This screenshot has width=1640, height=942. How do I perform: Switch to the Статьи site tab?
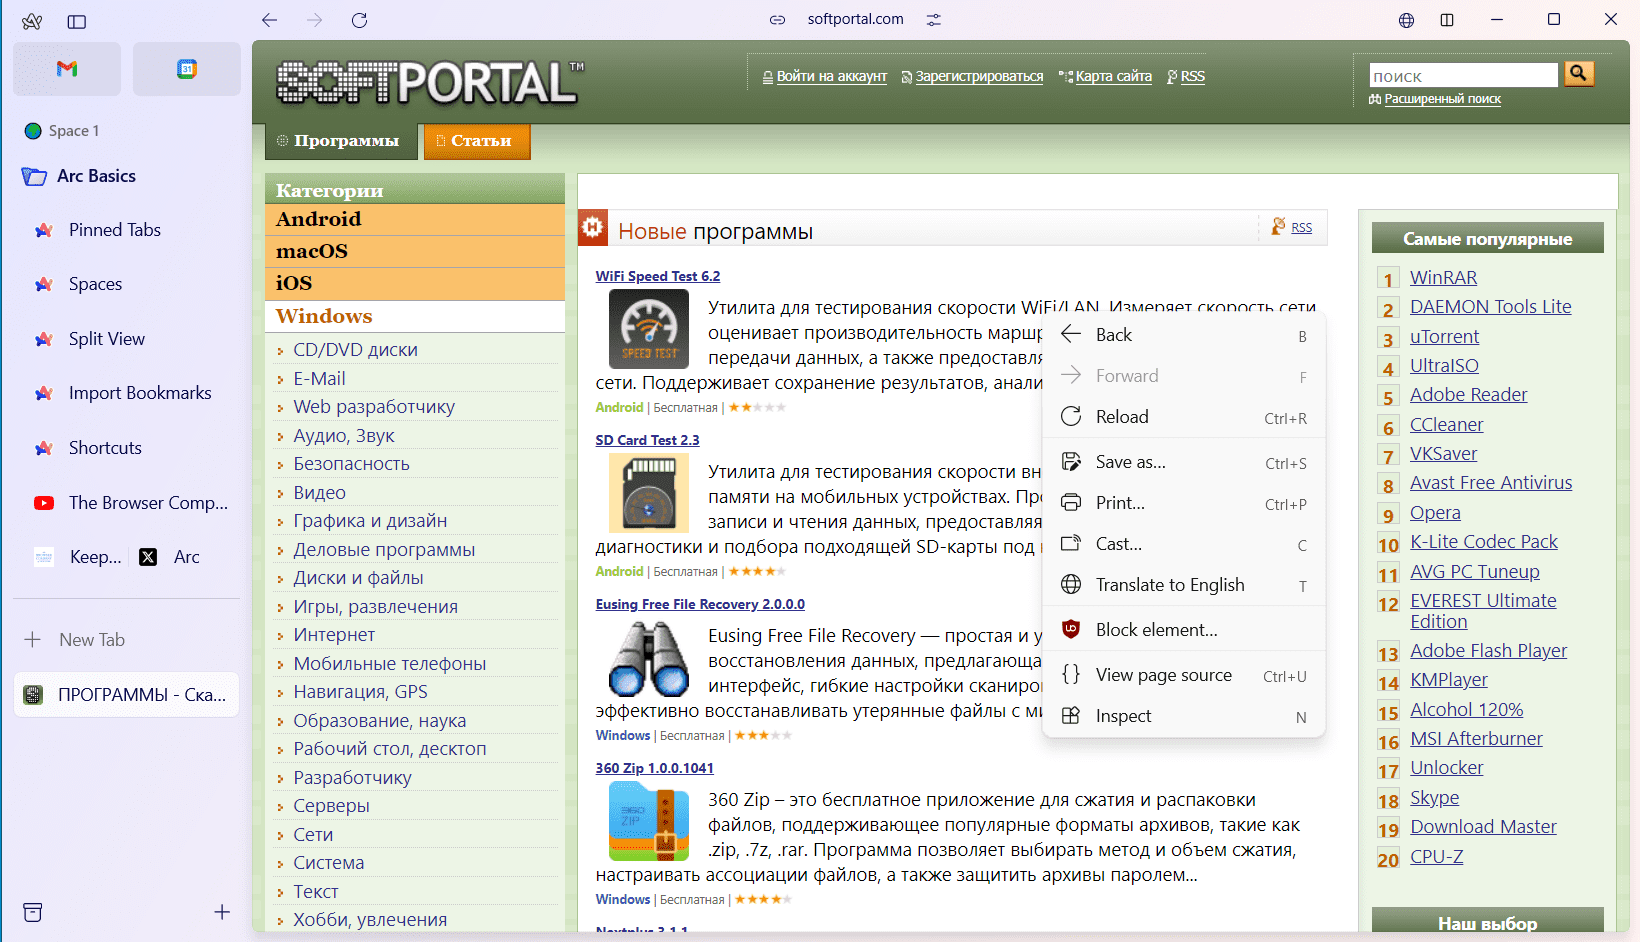pos(477,141)
